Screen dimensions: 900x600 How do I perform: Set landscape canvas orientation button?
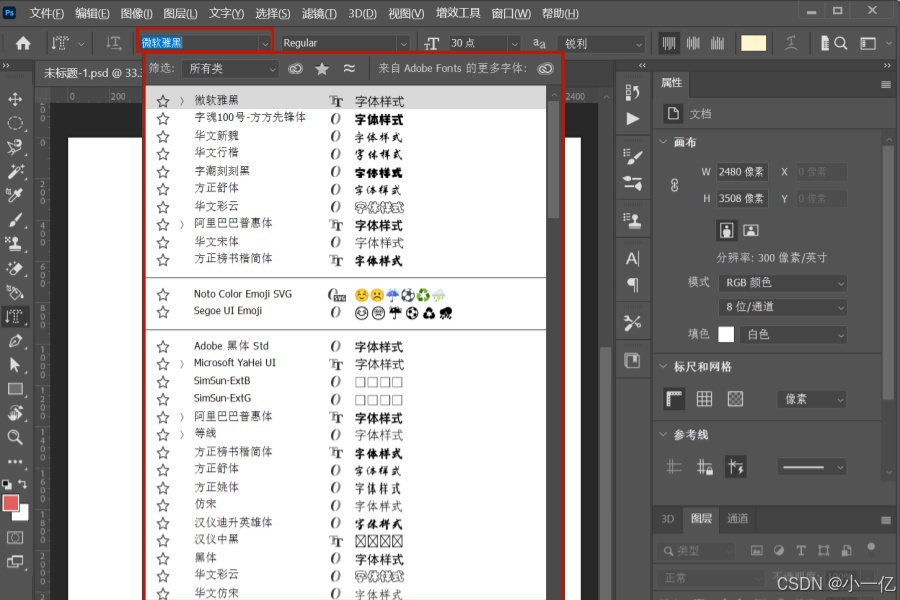point(751,231)
